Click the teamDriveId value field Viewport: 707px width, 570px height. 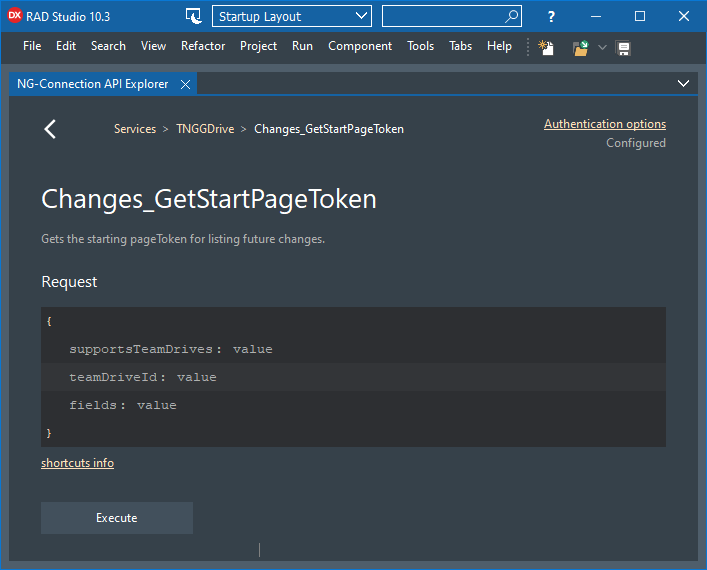(x=197, y=377)
